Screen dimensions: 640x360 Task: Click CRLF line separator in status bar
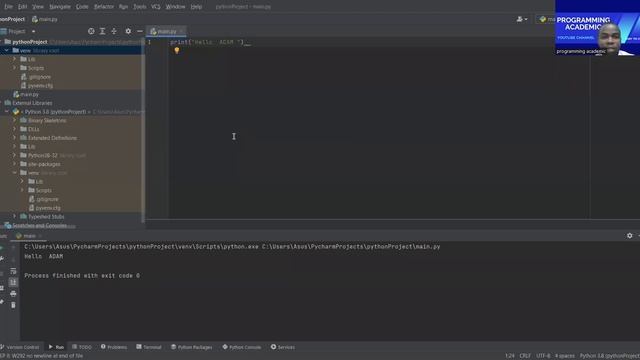coord(525,356)
